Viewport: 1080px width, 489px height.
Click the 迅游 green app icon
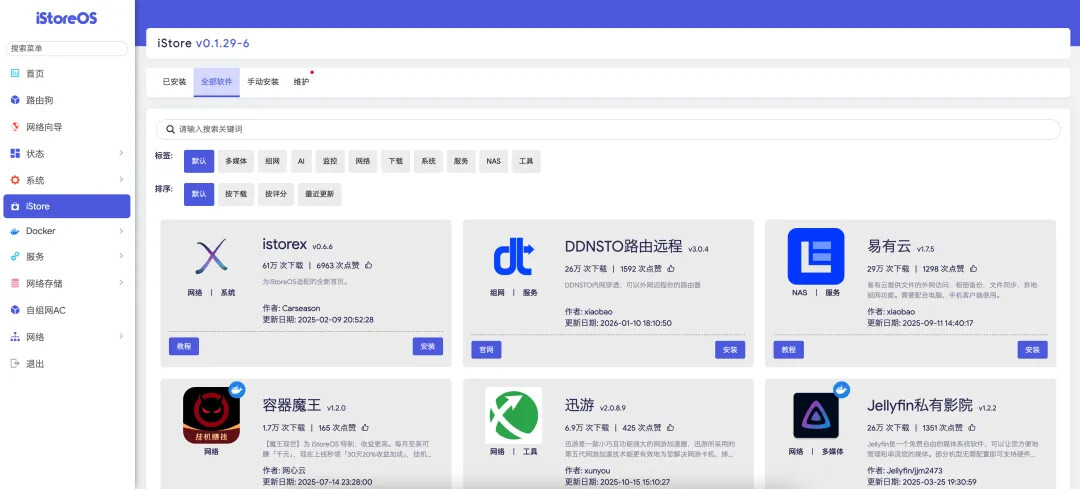[x=513, y=415]
